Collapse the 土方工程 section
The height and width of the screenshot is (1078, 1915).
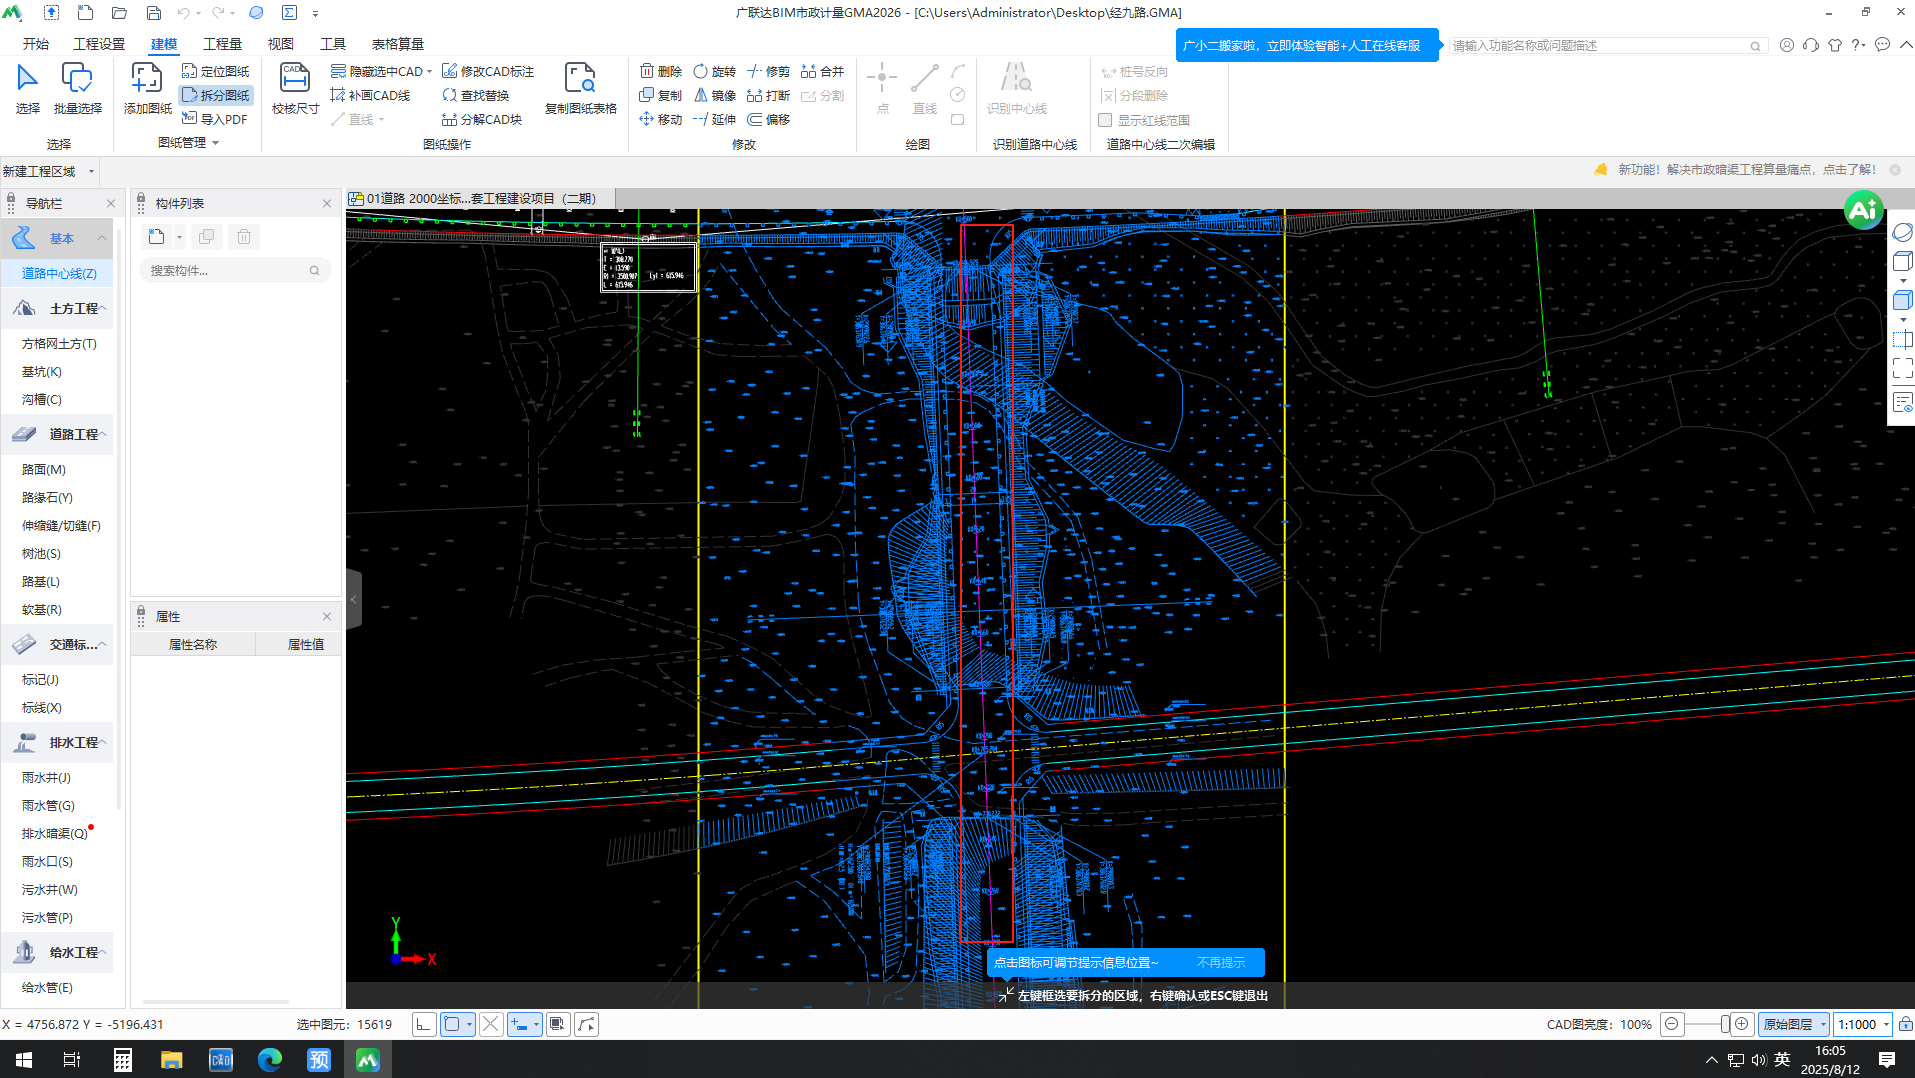coord(102,308)
